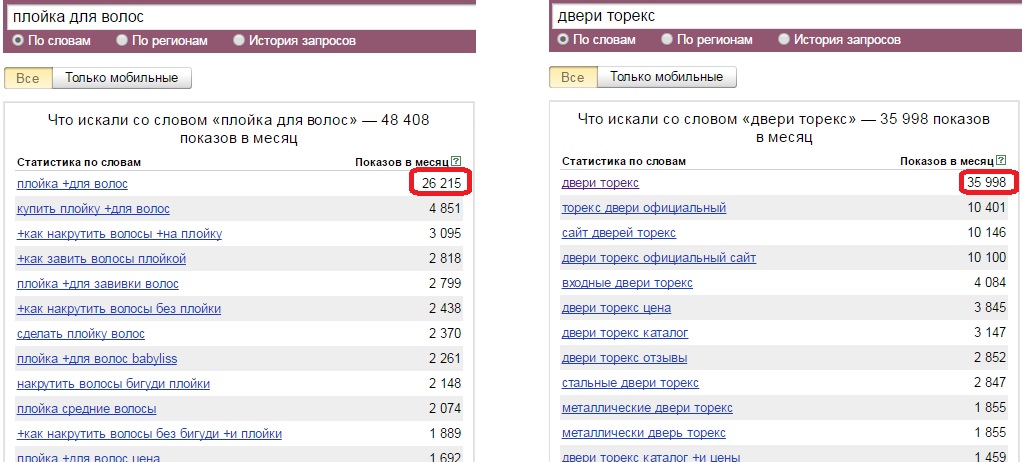Open link 'торекс двери официальный'
Viewport: 1023px width, 462px height.
[x=644, y=208]
